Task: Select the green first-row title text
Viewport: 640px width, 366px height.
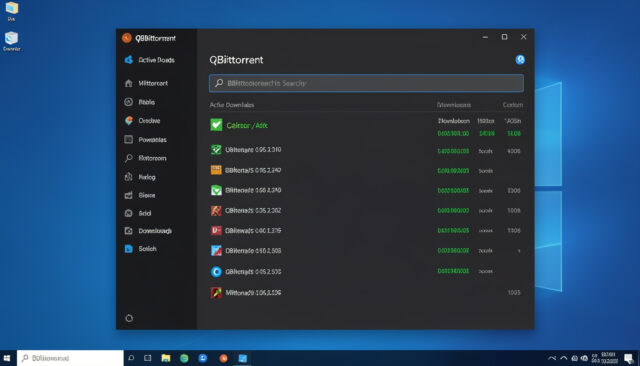Action: [x=247, y=126]
